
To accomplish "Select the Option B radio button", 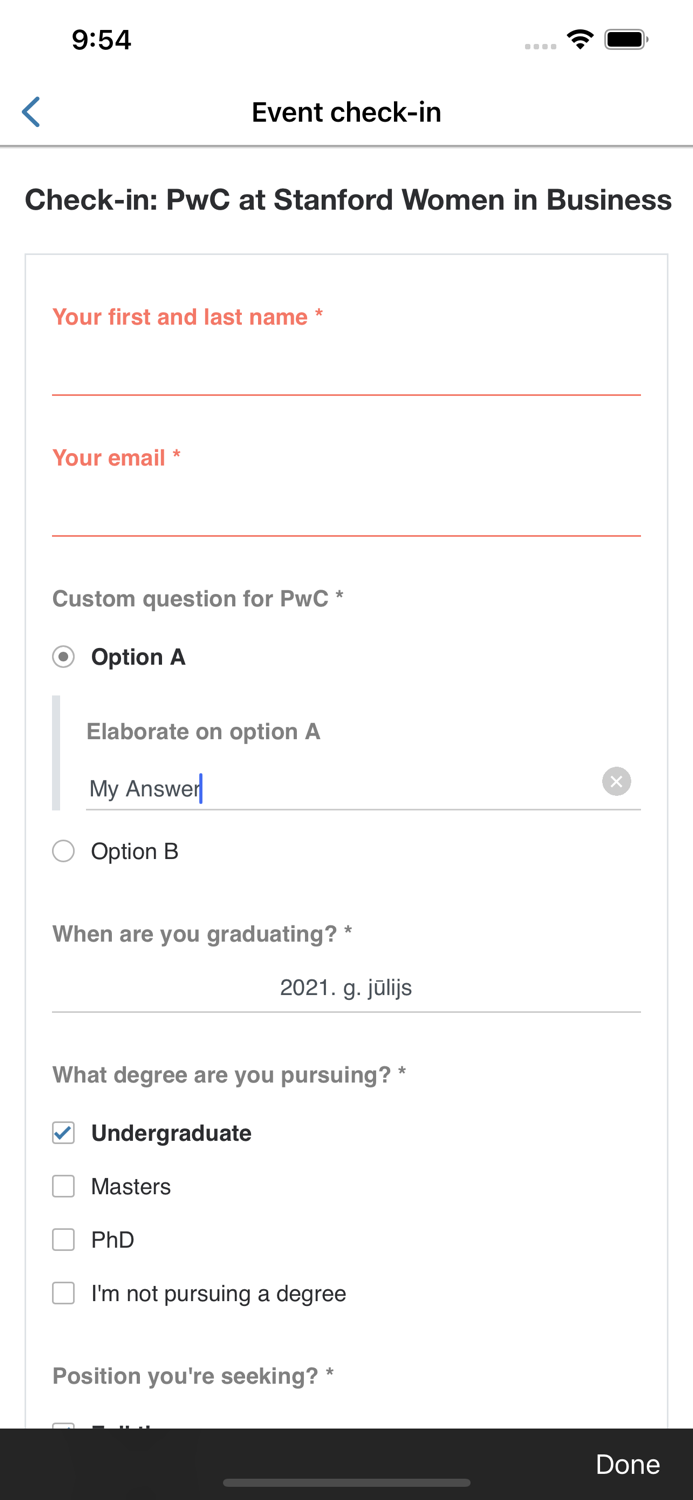I will coord(63,851).
